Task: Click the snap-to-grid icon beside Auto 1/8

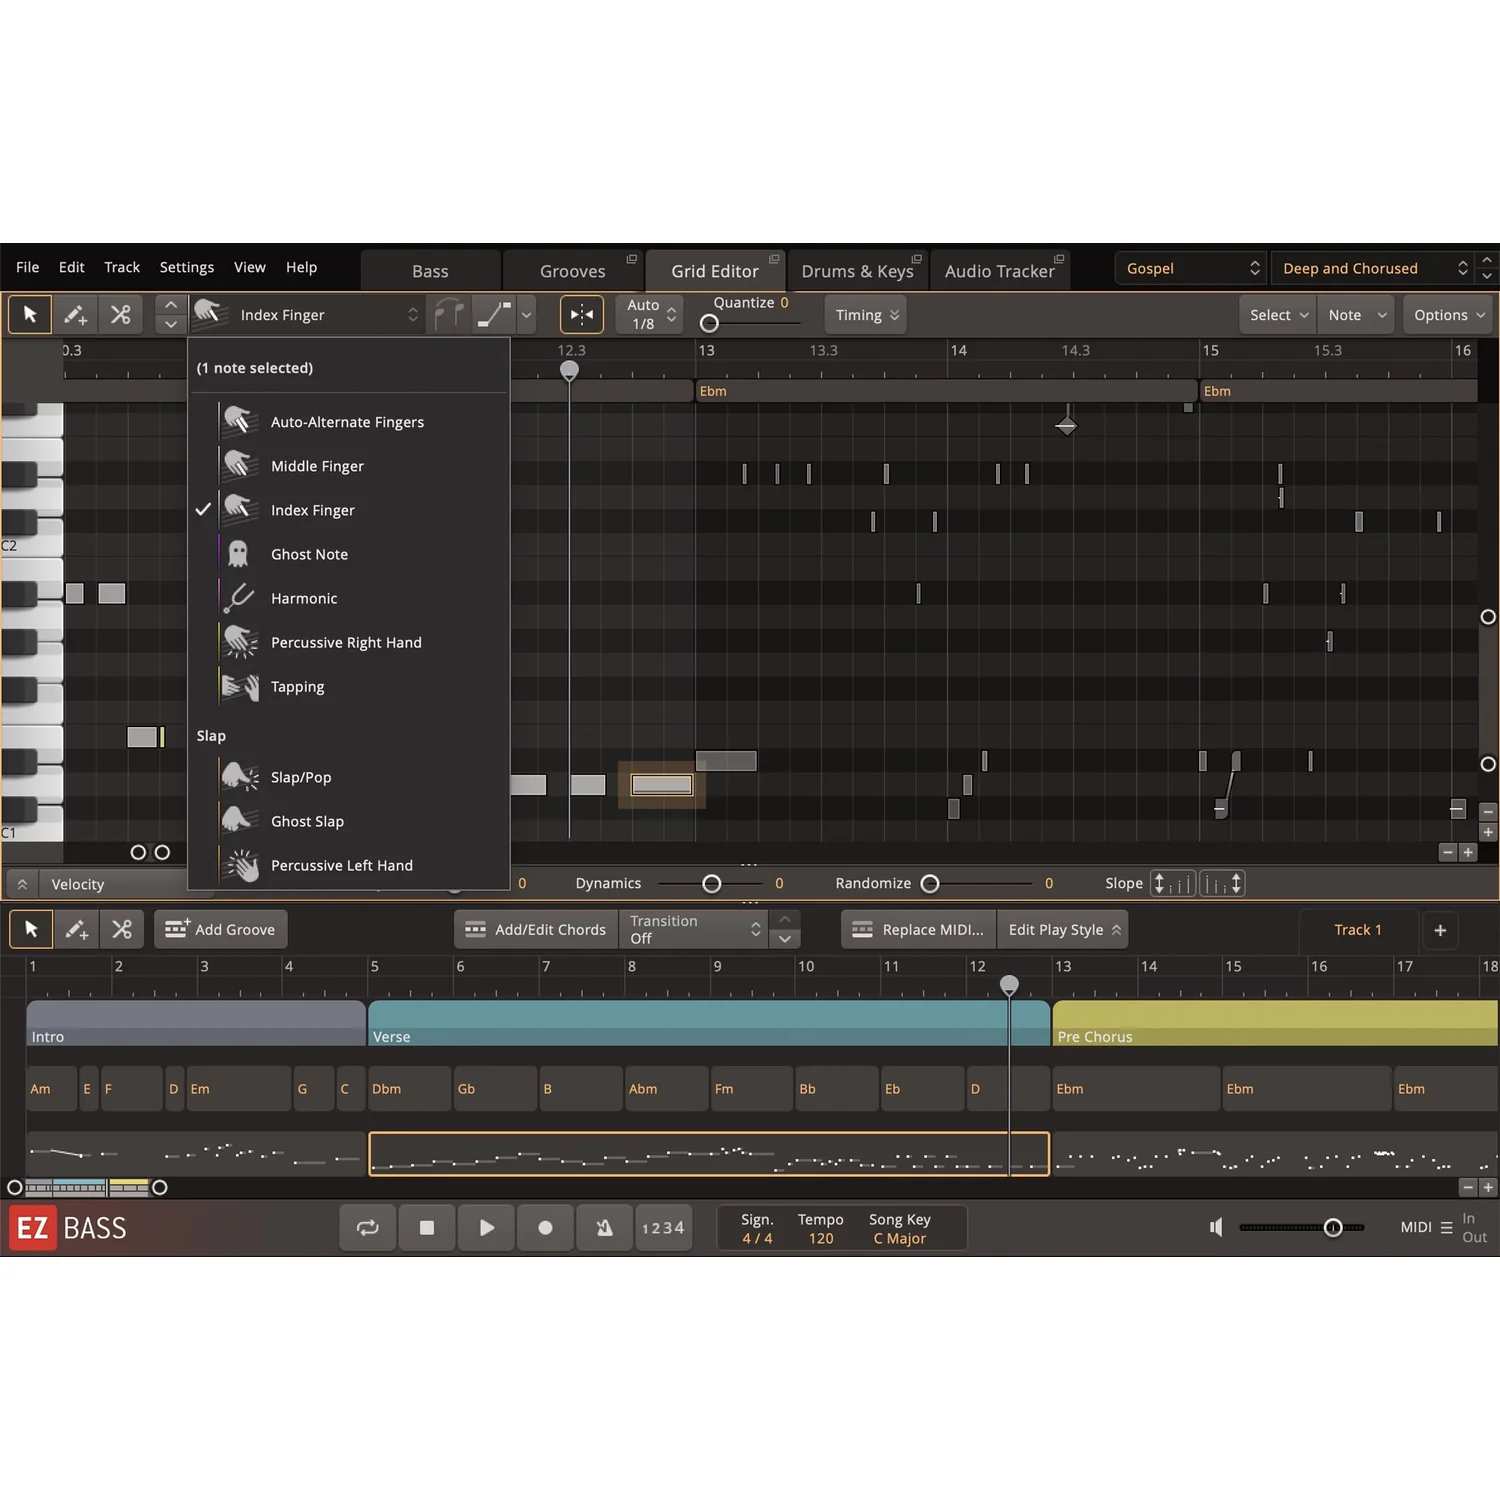Action: click(582, 315)
